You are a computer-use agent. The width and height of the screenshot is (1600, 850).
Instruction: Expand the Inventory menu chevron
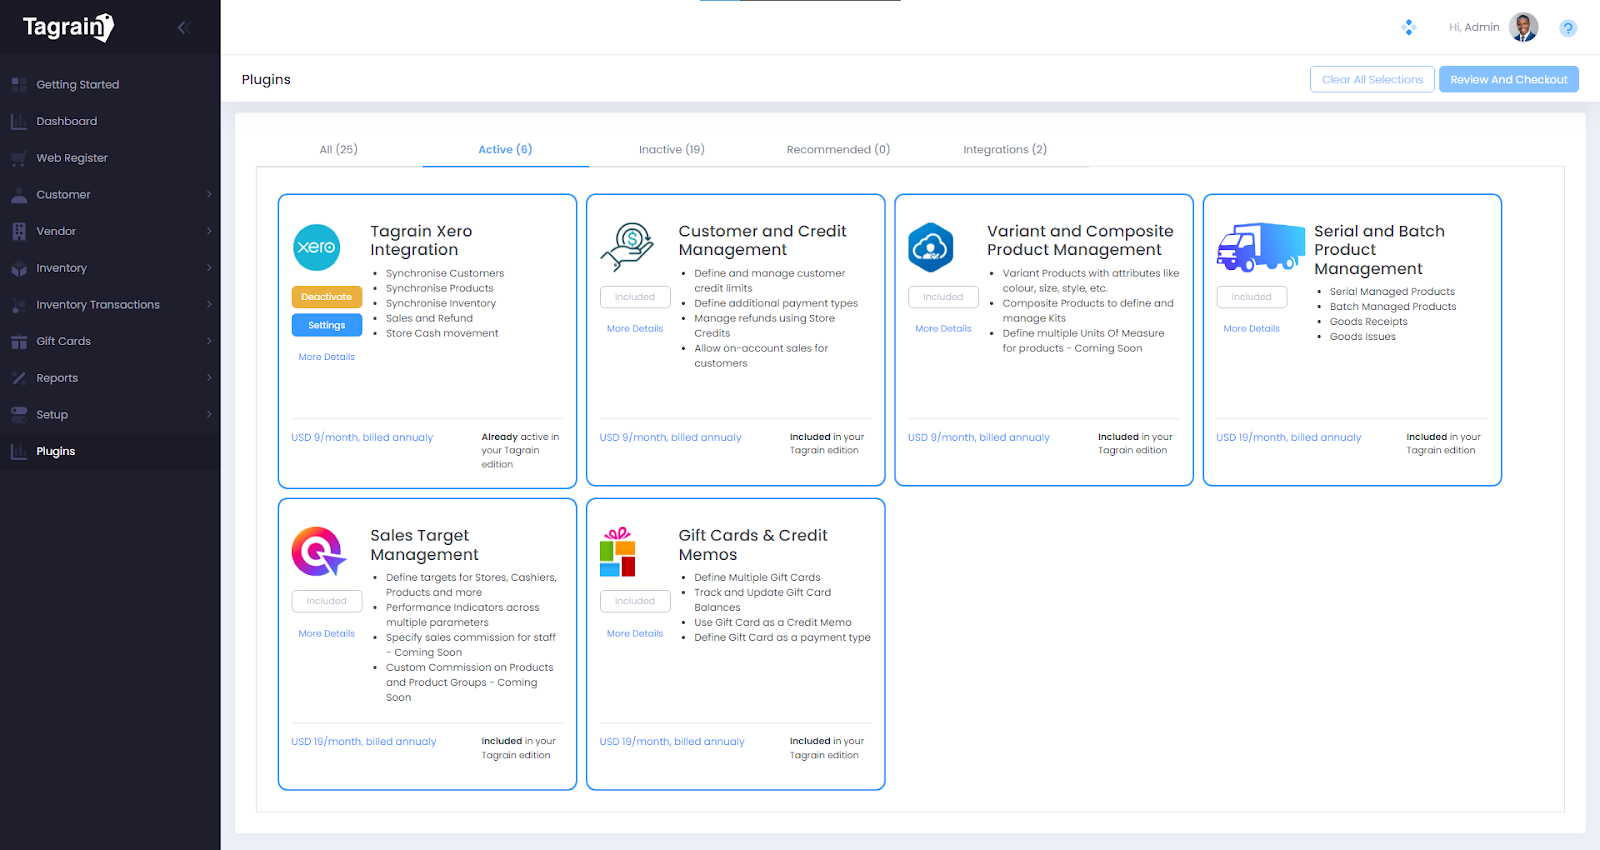209,268
